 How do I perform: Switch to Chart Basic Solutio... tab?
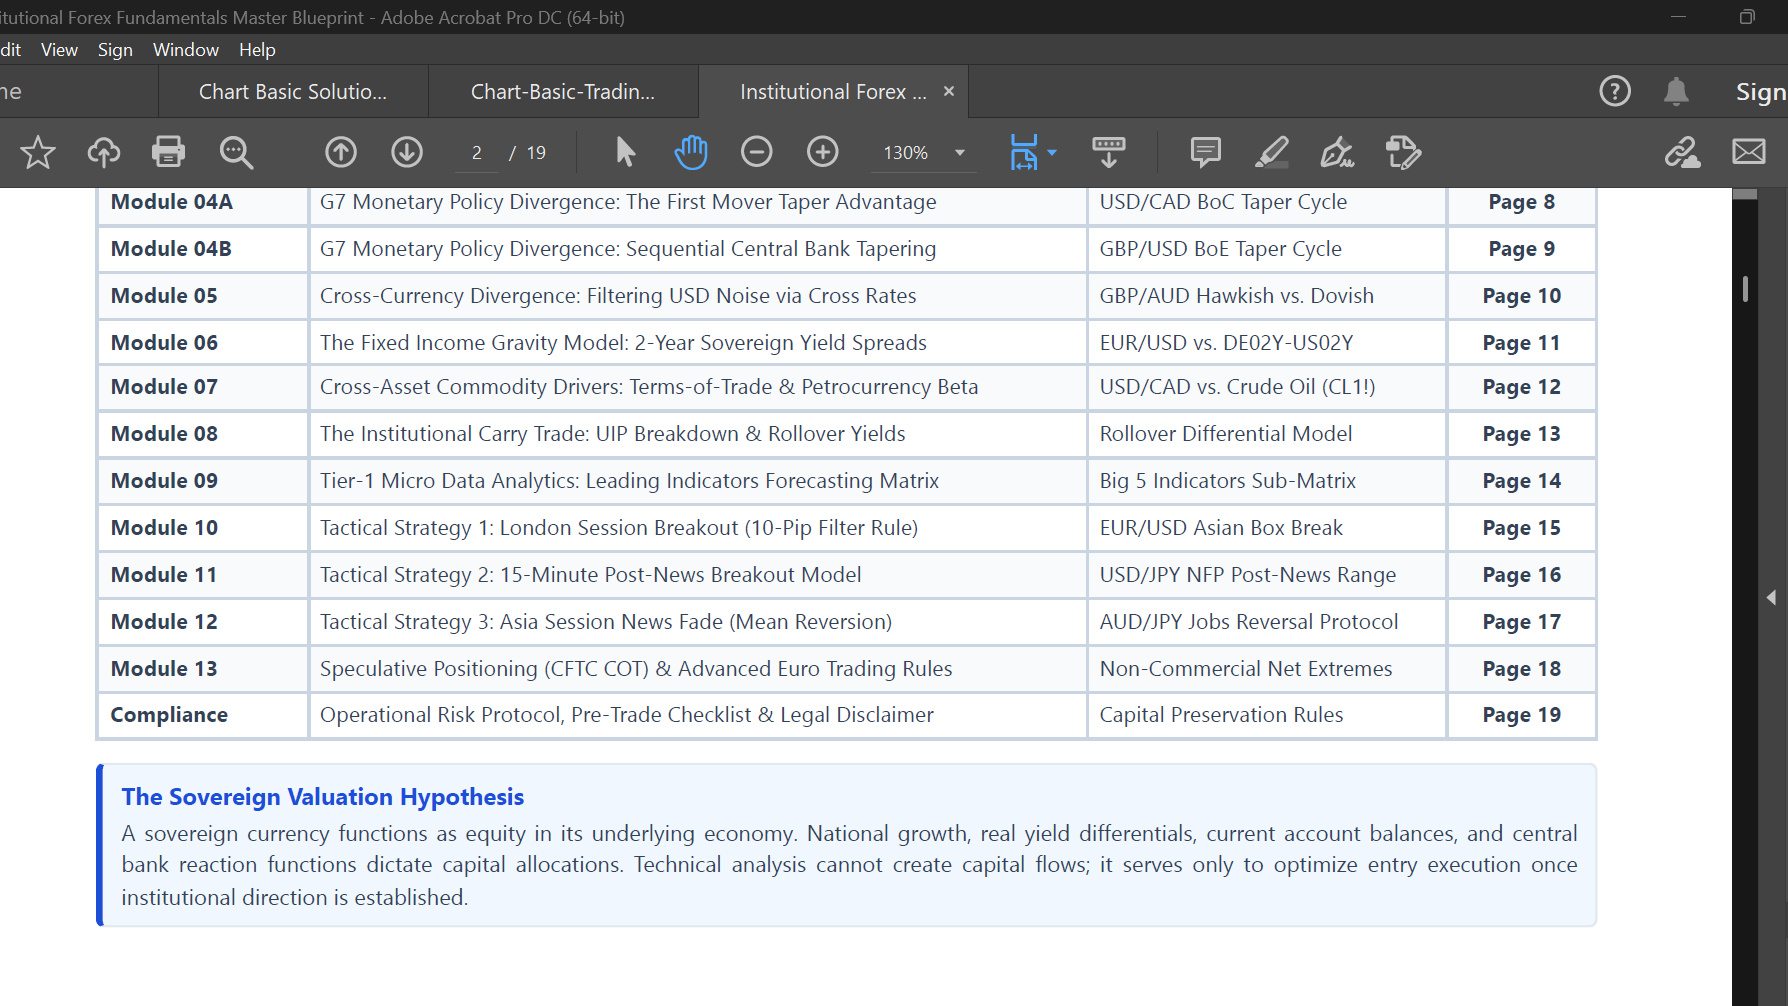[x=293, y=92]
